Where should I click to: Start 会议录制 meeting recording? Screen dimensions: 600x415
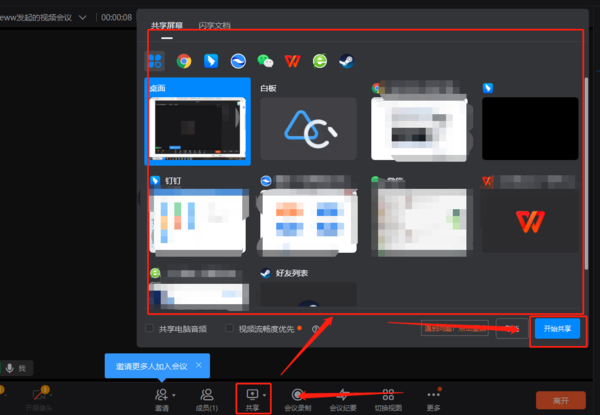pyautogui.click(x=299, y=399)
